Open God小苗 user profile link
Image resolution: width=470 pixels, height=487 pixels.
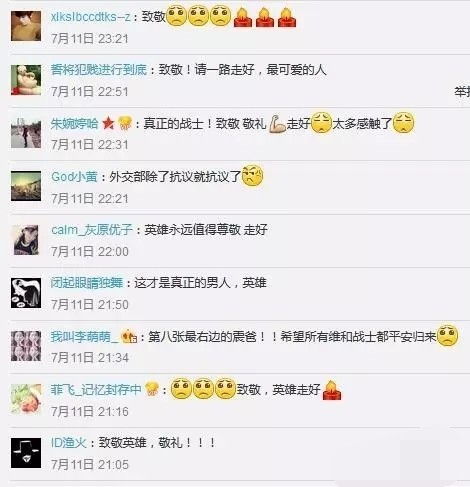click(74, 177)
